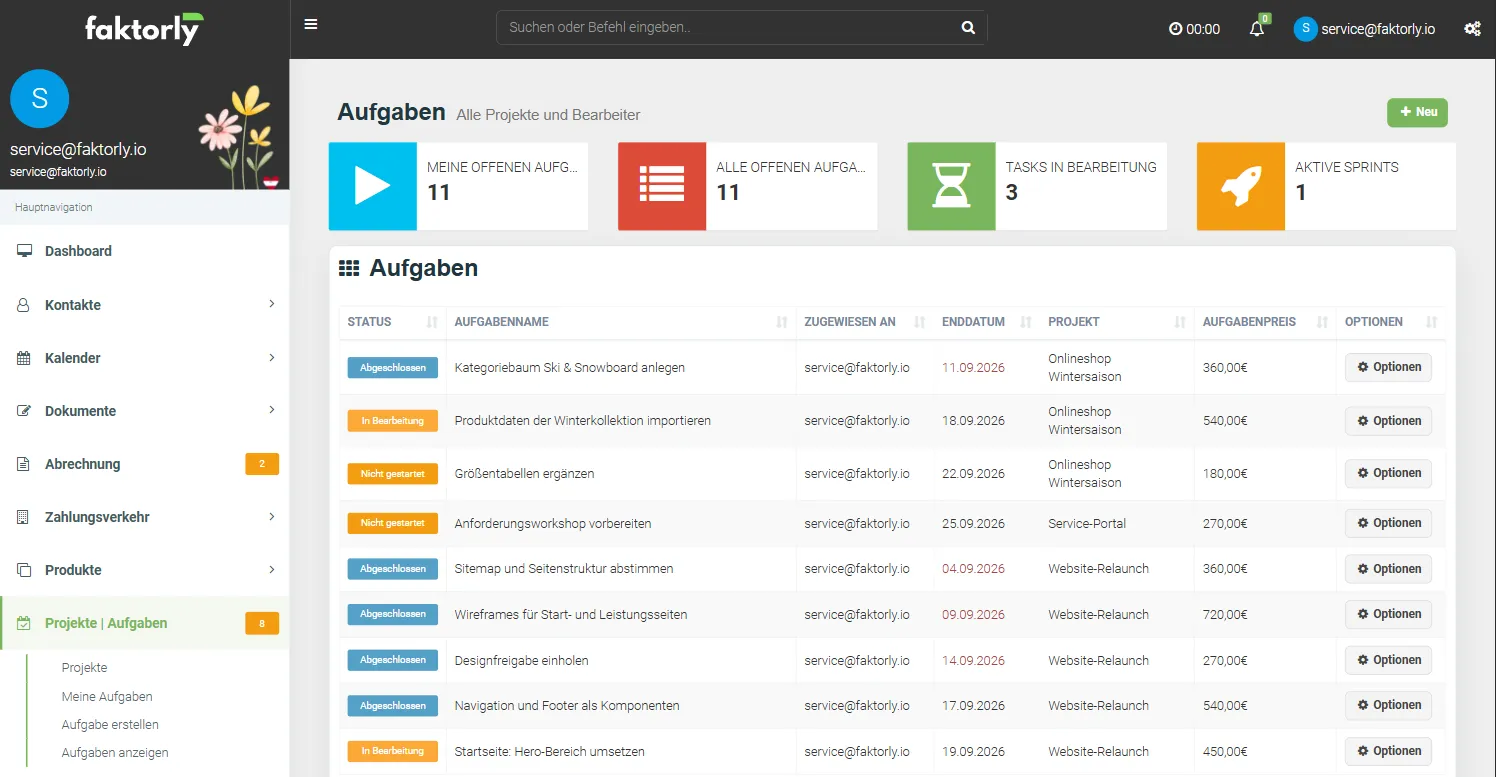Click the Sitemap und Seitenstruktur abstimmen task
The image size is (1496, 777).
(564, 569)
